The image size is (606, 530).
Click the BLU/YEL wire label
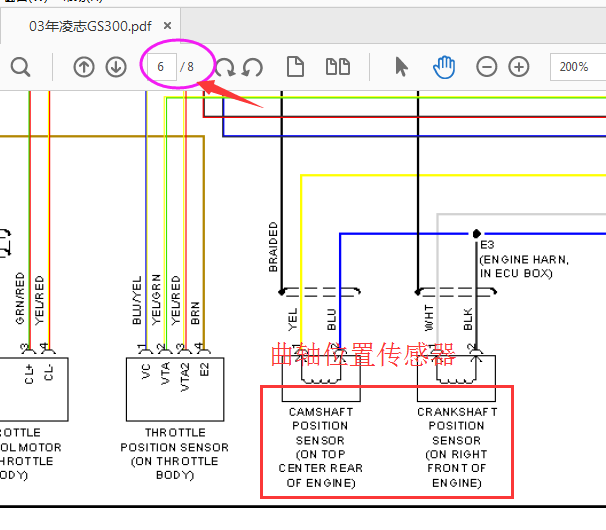[x=137, y=300]
